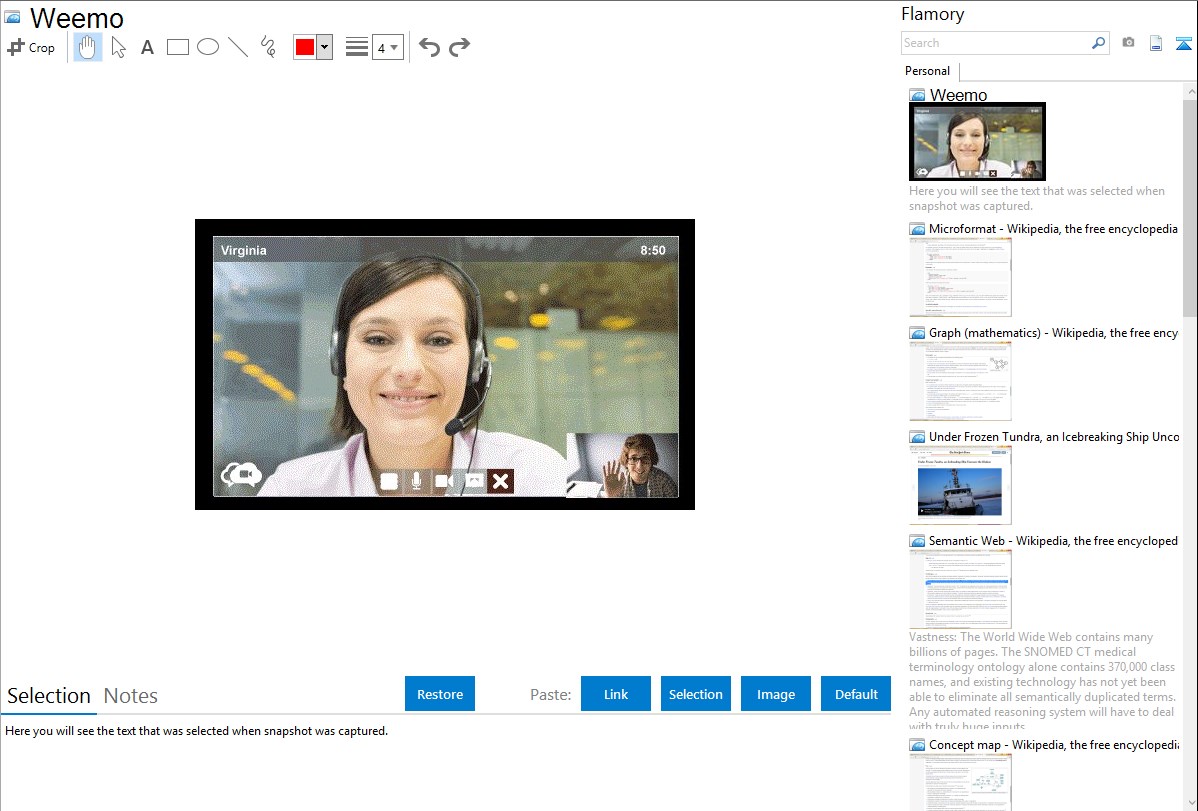Undo the last annotation
The width and height of the screenshot is (1198, 811).
point(429,47)
